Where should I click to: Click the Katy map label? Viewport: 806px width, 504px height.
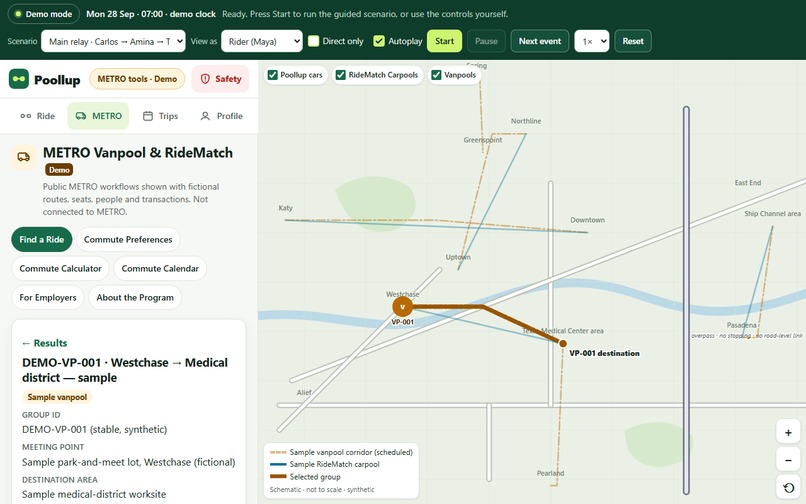(285, 208)
